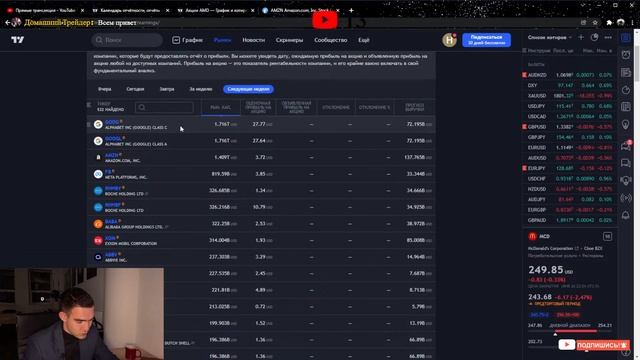Open the watchlist advanced view pie icon
This screenshot has height=360, width=640.
(x=594, y=38)
